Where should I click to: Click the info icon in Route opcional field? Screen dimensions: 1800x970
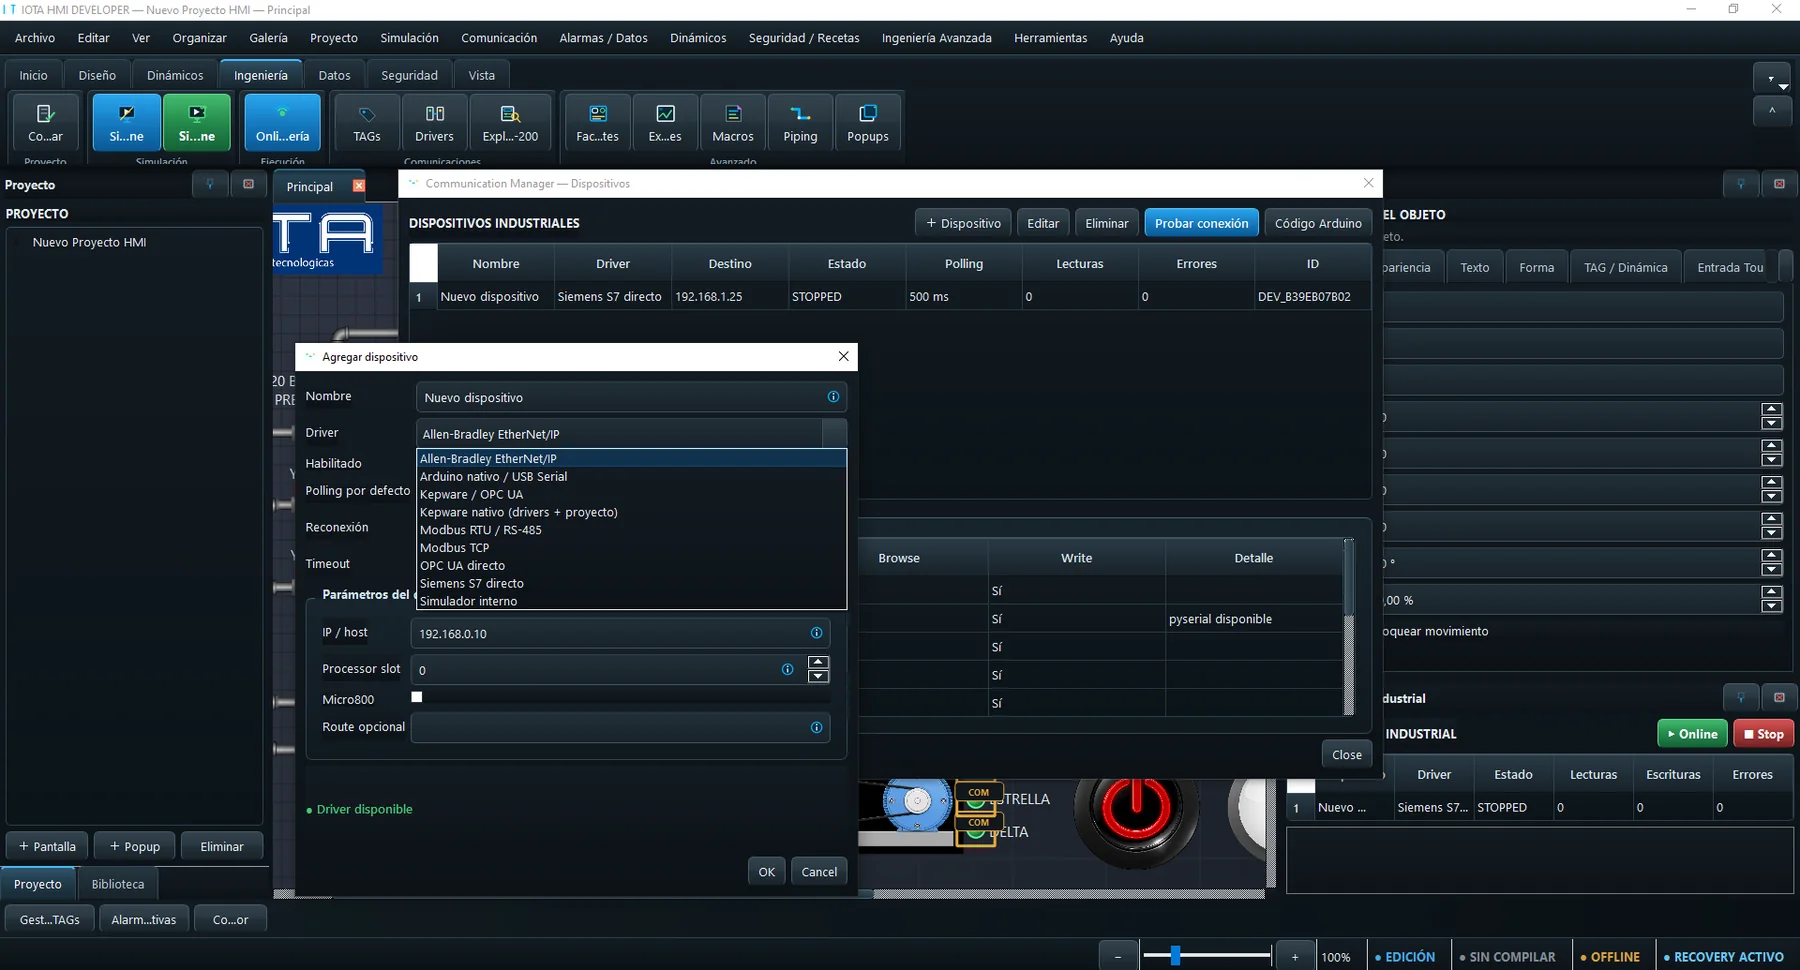pos(816,727)
